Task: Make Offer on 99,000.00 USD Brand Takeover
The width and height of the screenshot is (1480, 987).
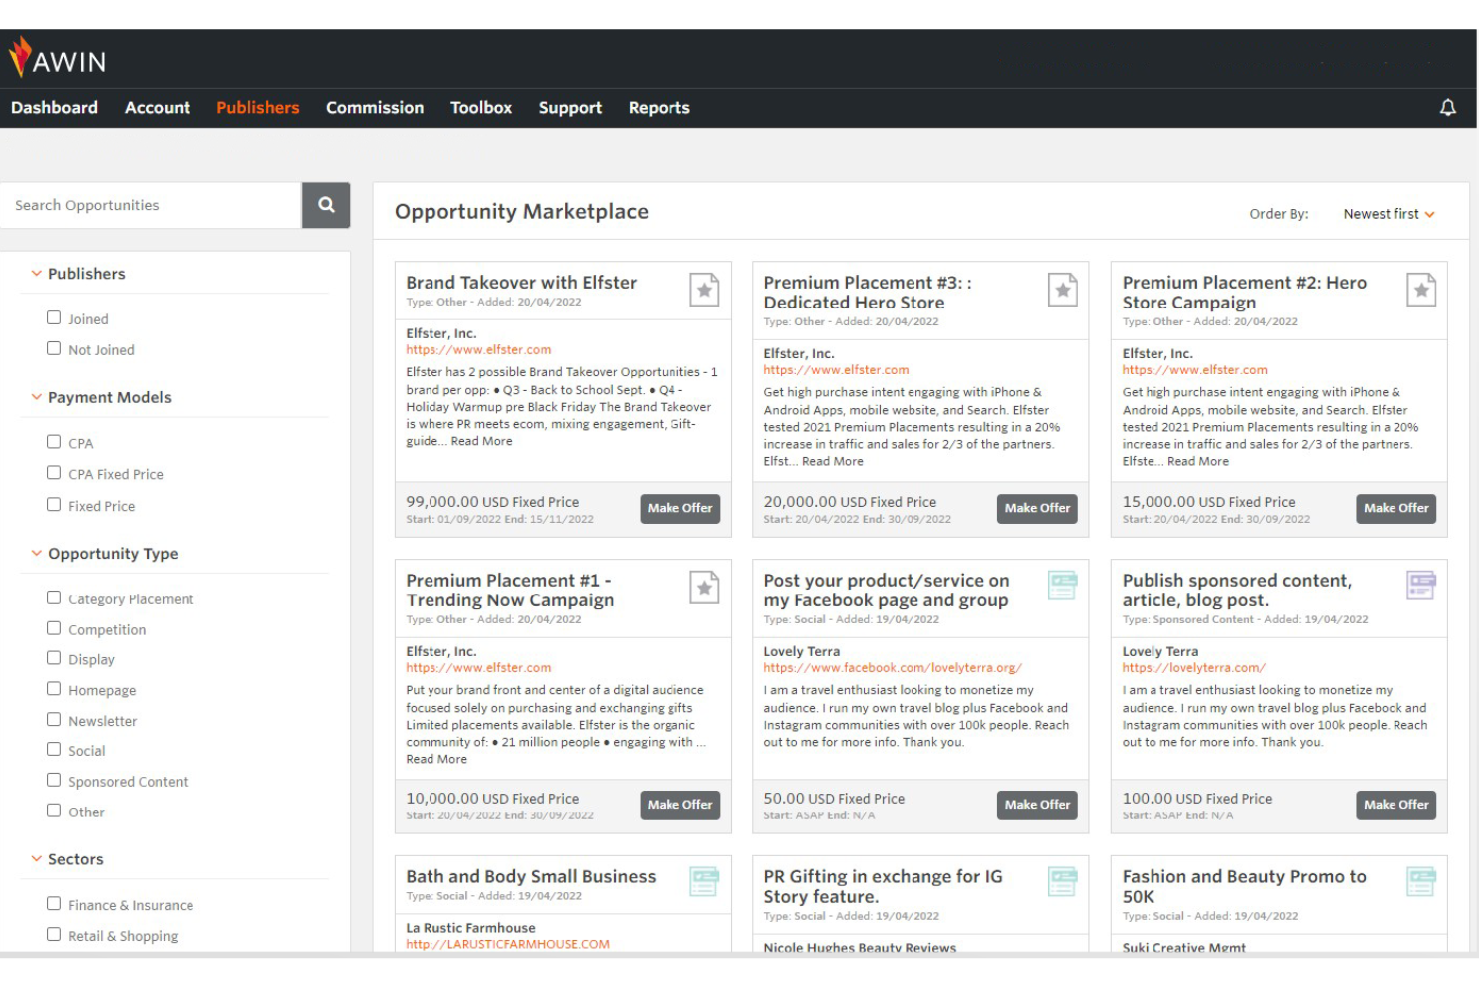Action: click(680, 508)
